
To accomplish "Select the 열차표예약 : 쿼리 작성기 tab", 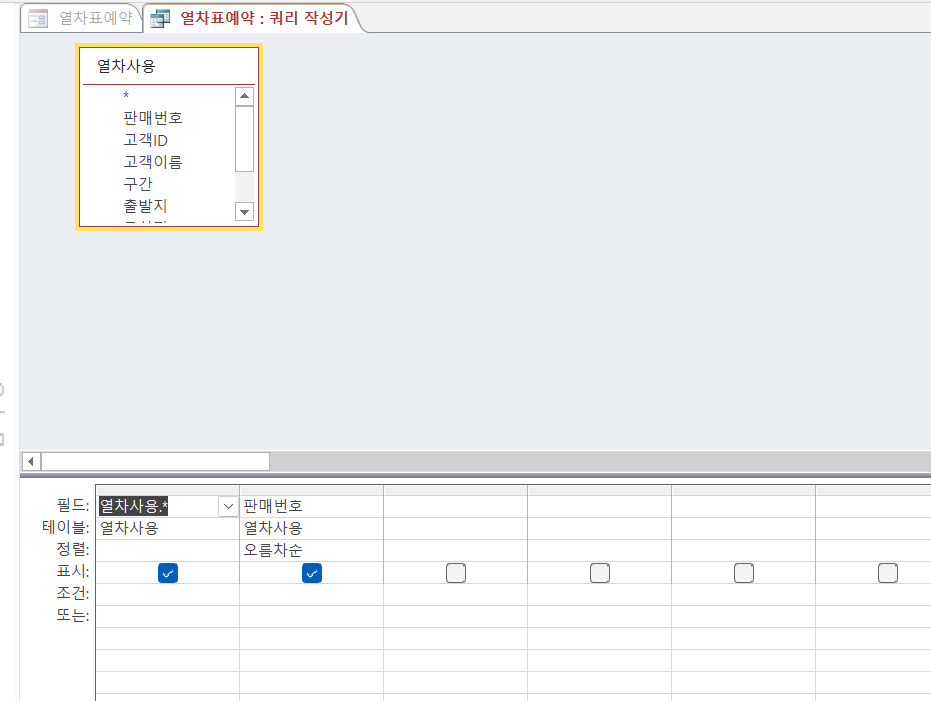I will click(x=264, y=18).
